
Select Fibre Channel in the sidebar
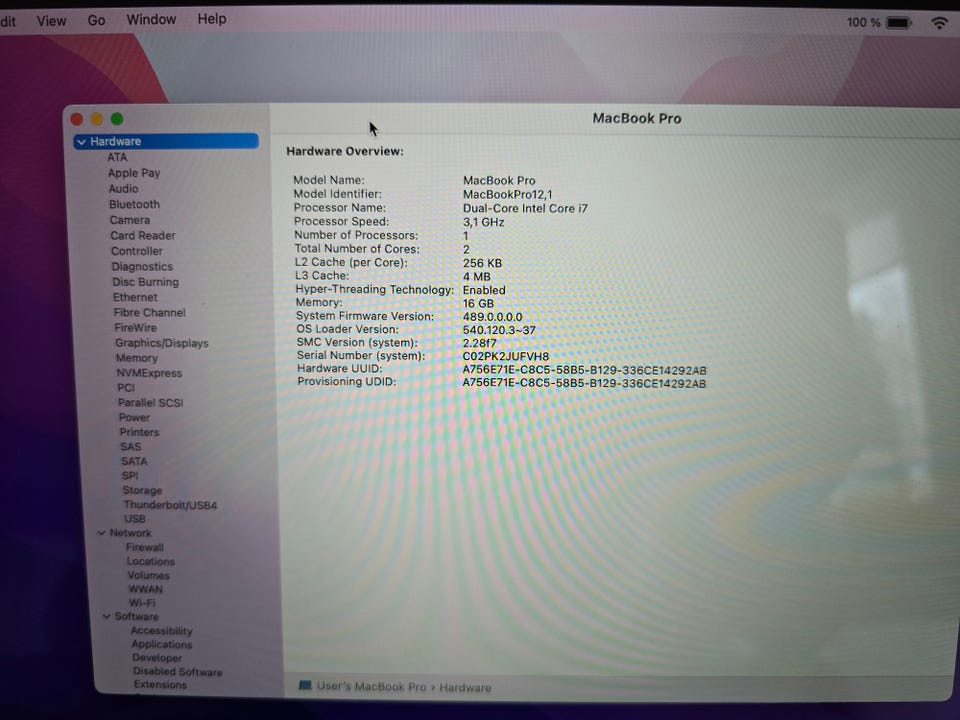coord(149,313)
